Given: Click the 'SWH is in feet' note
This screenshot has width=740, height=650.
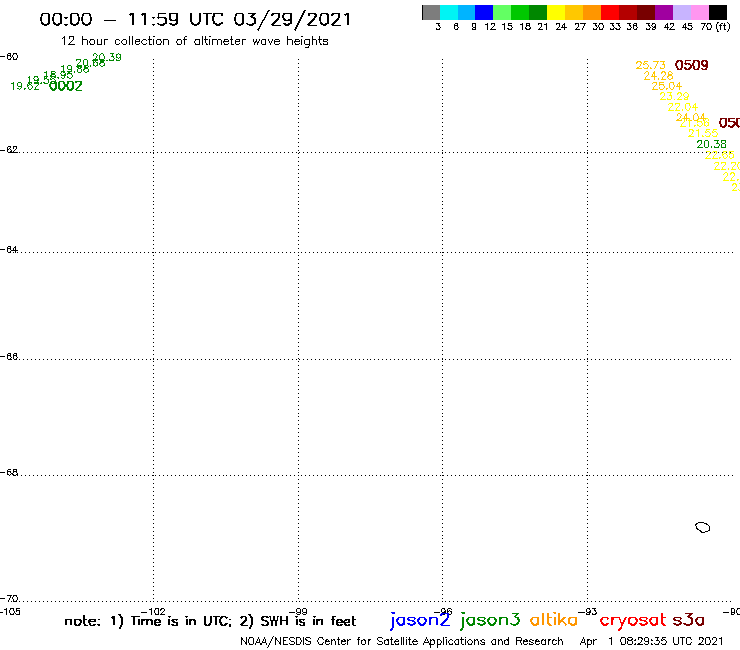Looking at the screenshot, I should pos(298,621).
